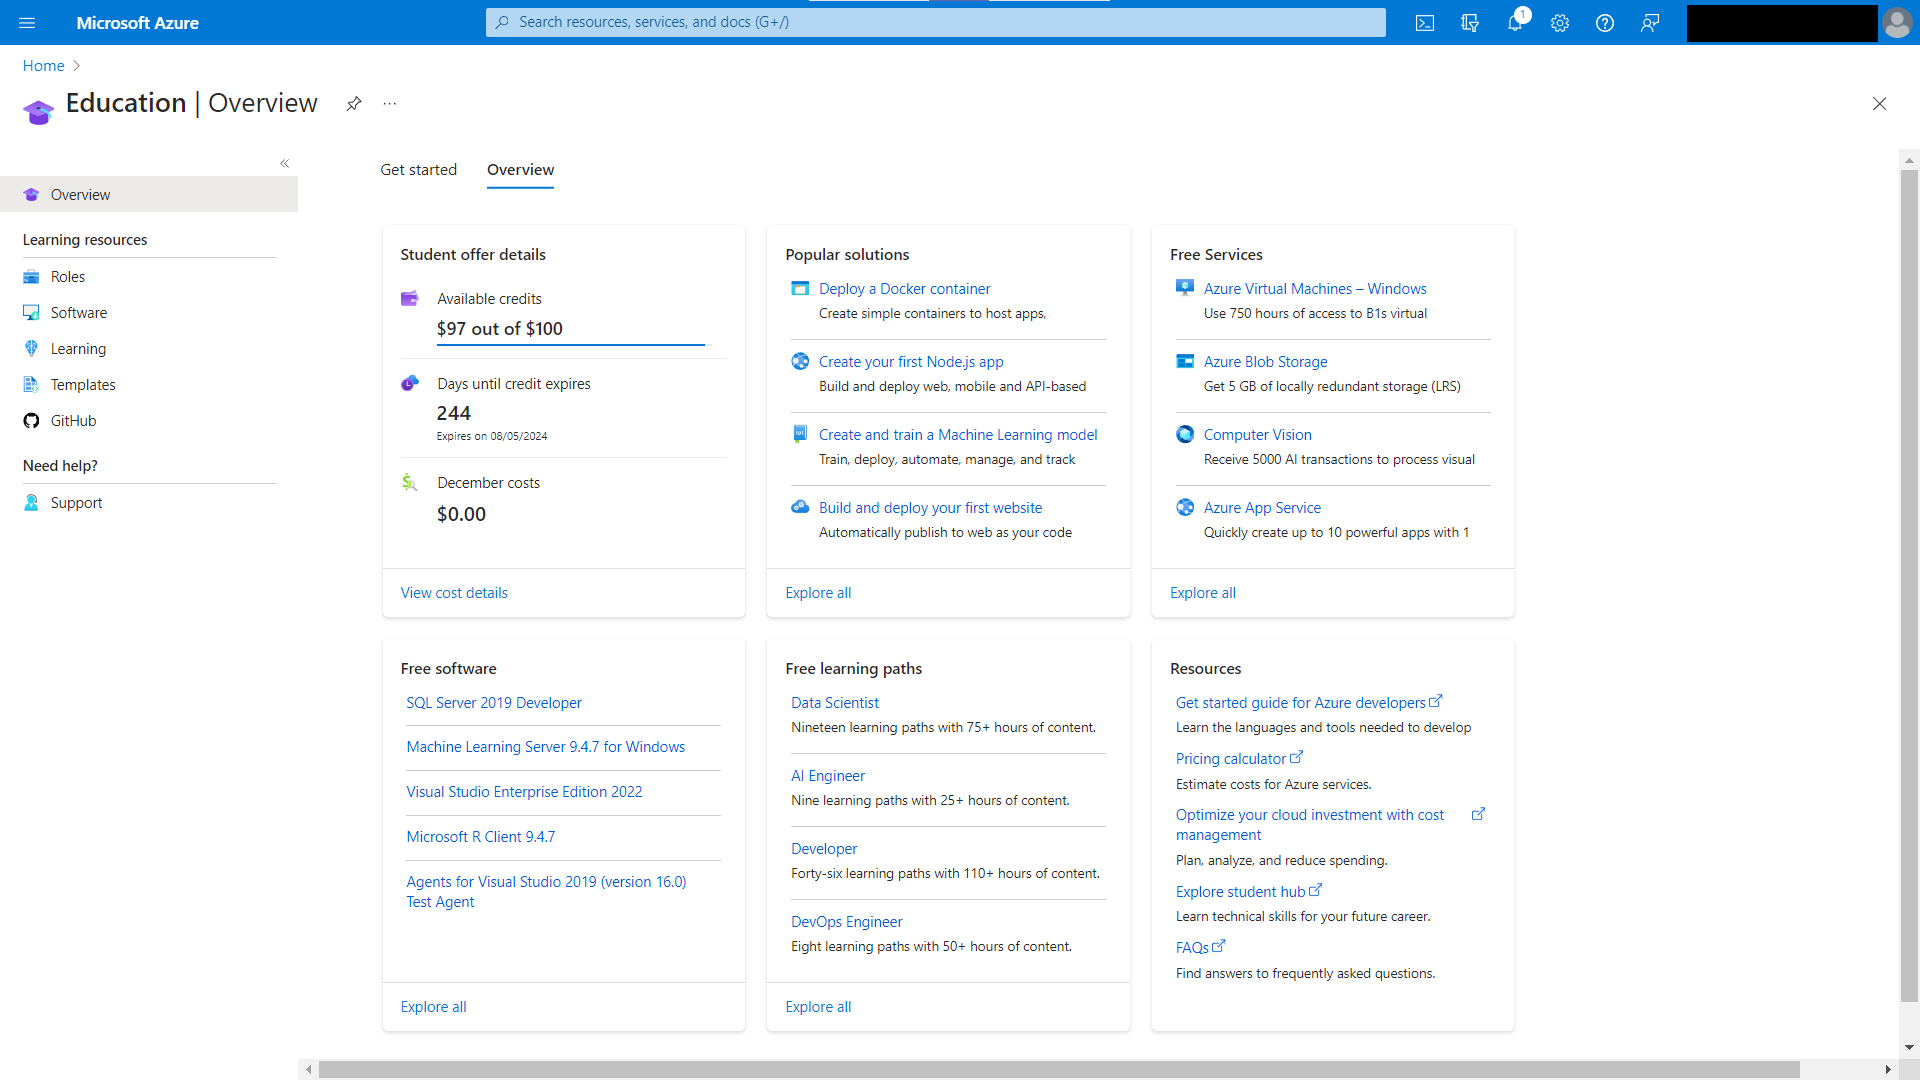Open Computer Vision link

1257,435
